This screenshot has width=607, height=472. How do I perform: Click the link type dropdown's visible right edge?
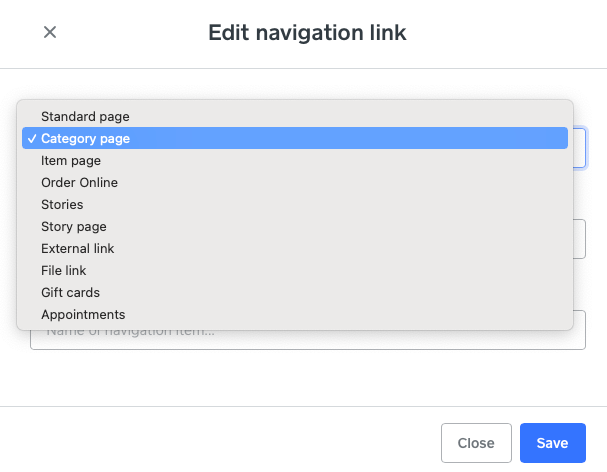pos(581,148)
